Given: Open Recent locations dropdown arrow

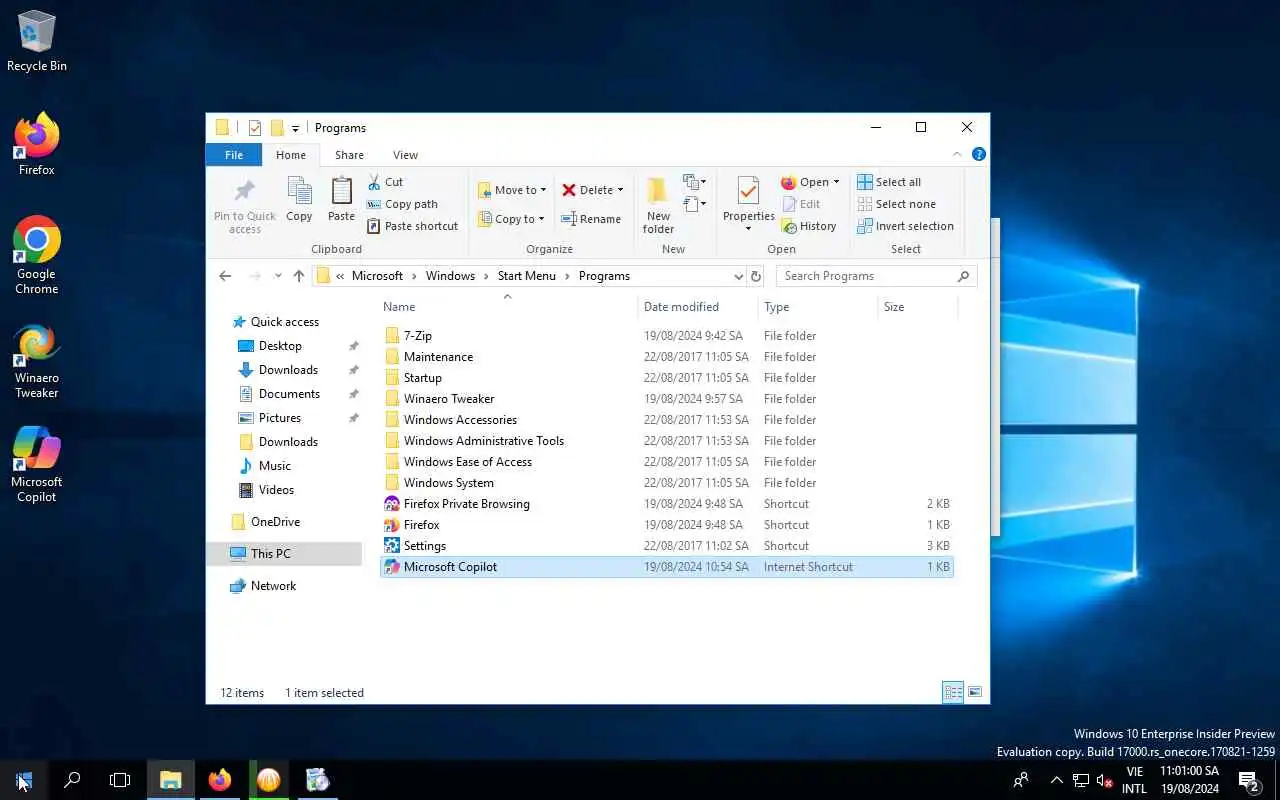Looking at the screenshot, I should click(x=277, y=276).
